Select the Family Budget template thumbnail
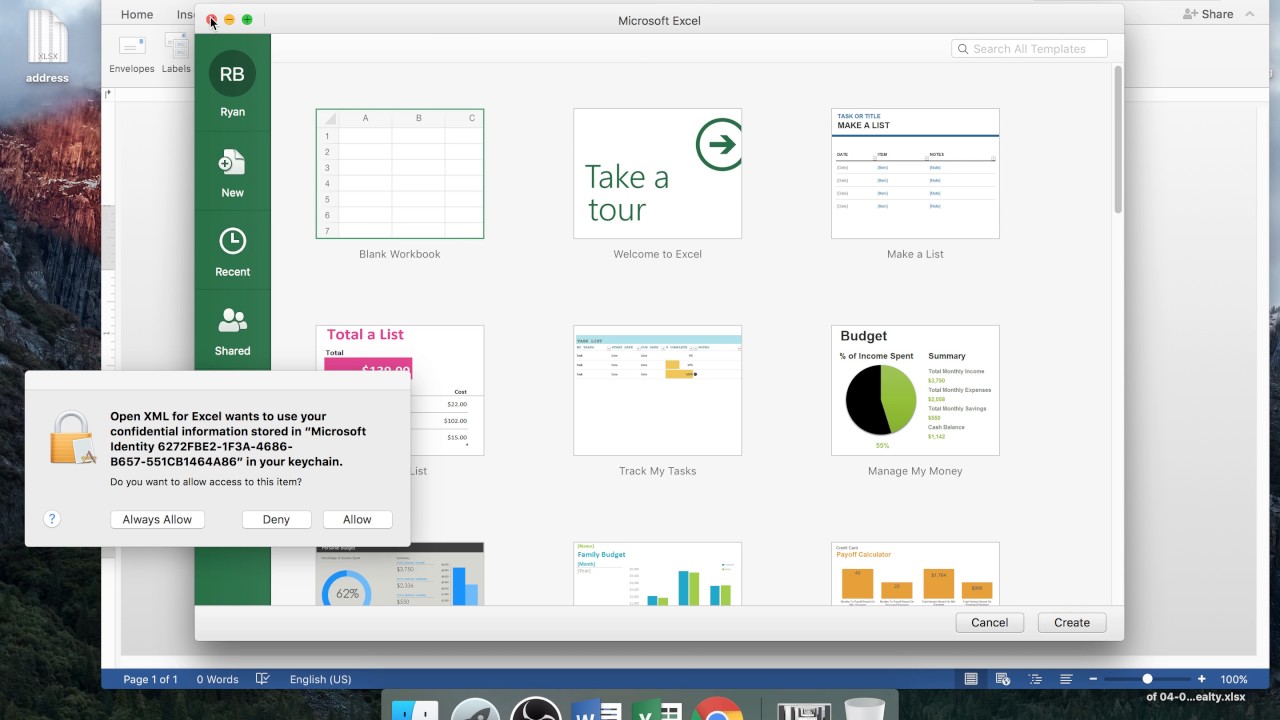The image size is (1280, 720). pyautogui.click(x=658, y=574)
